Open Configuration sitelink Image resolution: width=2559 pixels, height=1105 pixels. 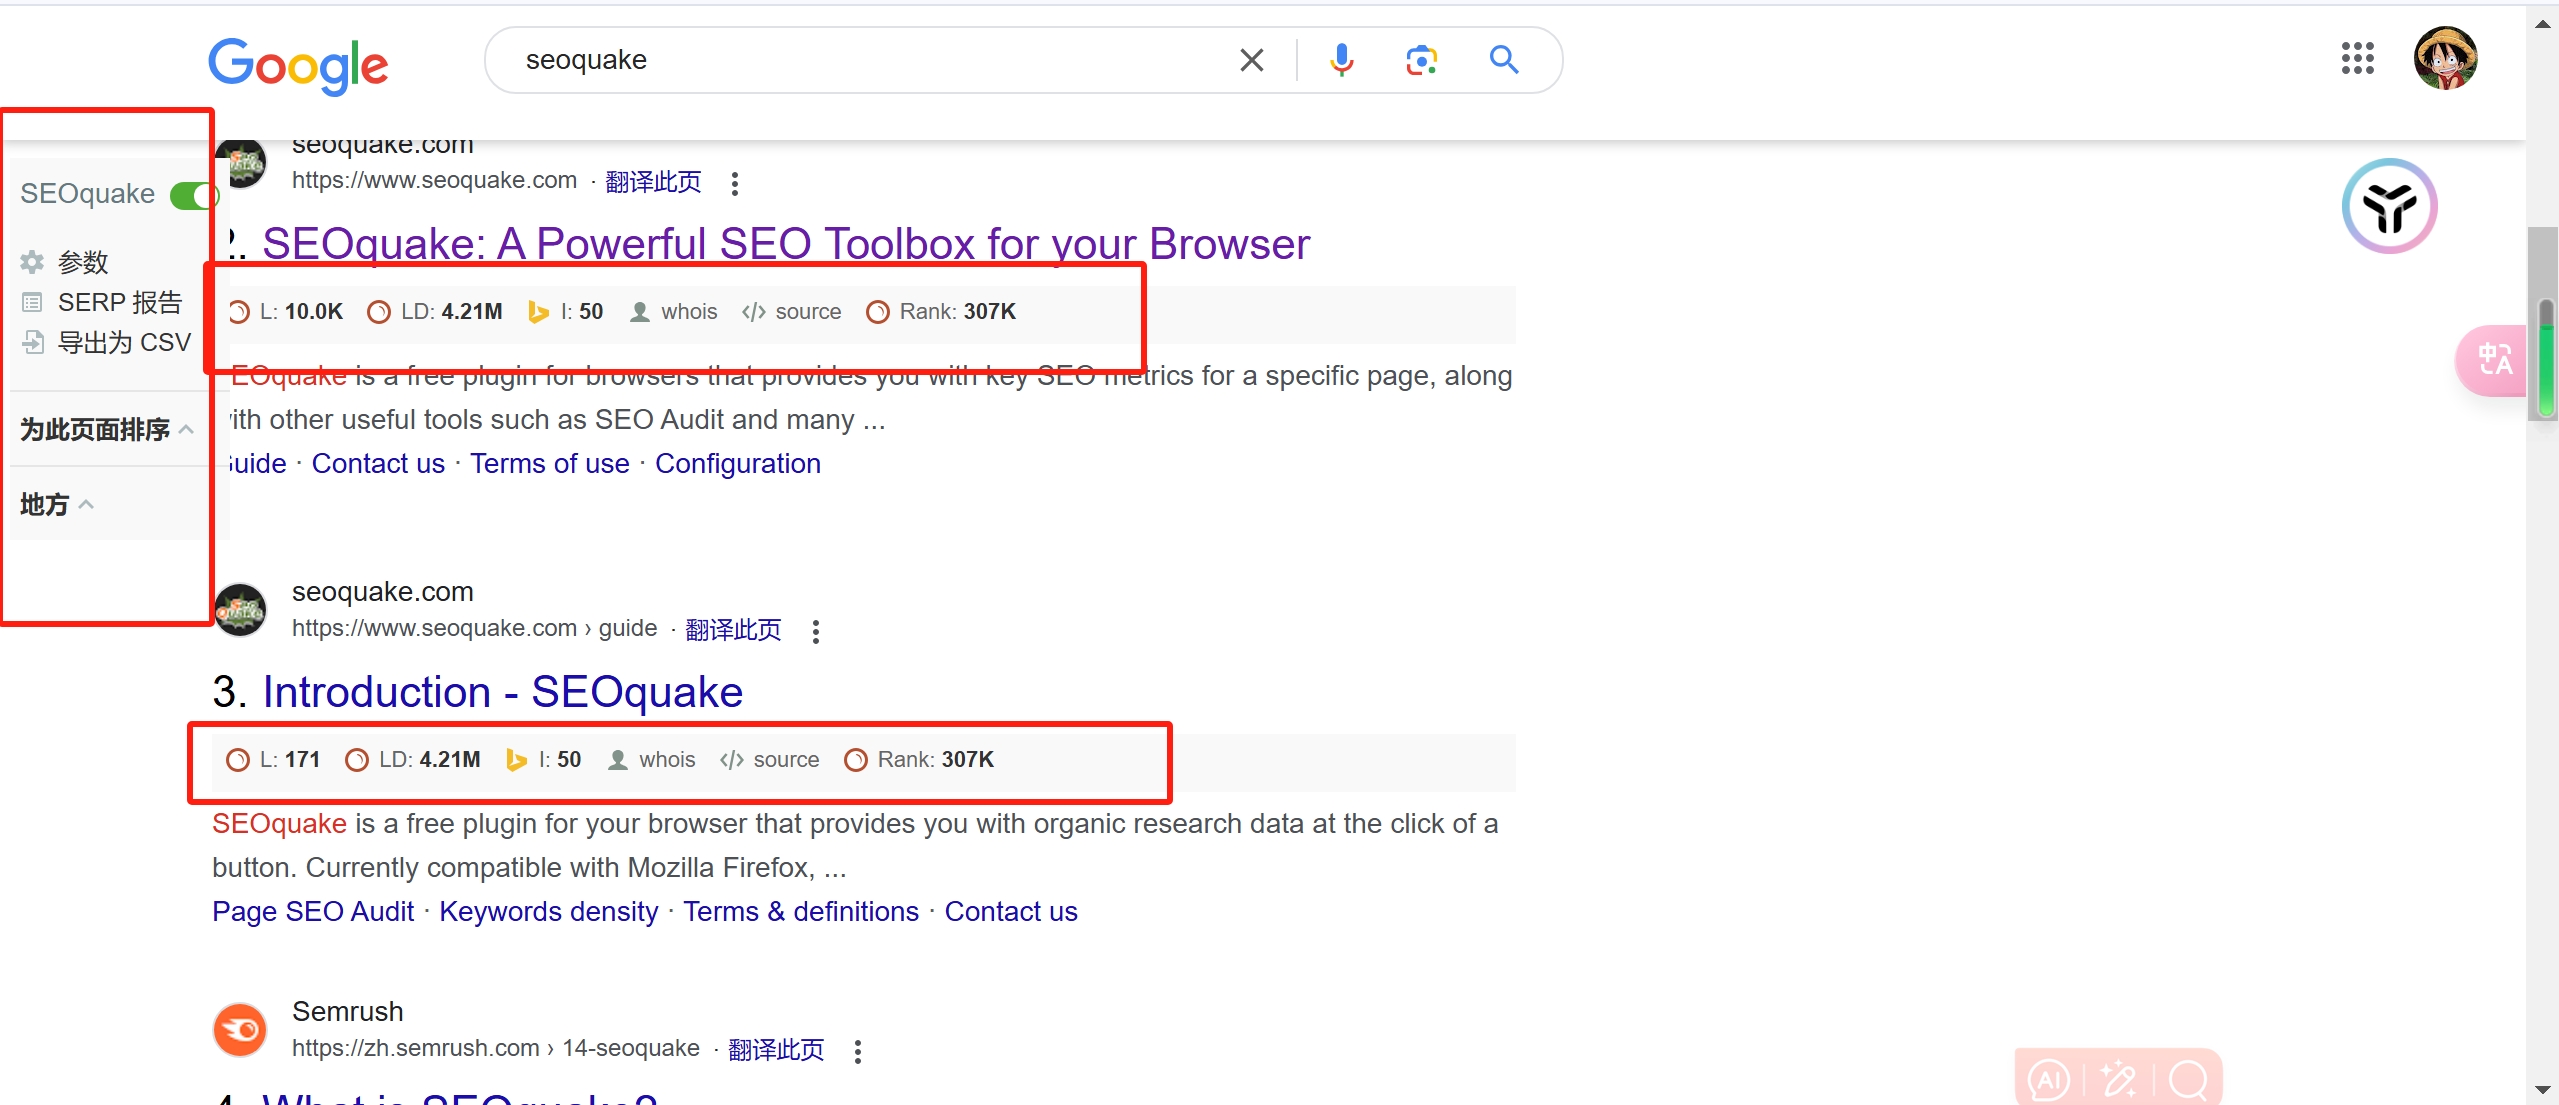(x=738, y=464)
